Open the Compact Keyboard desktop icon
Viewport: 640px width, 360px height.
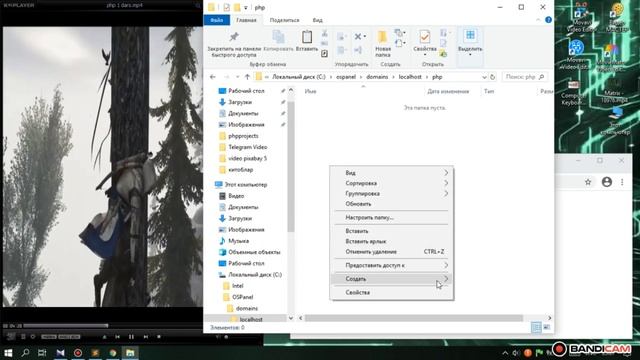tap(573, 94)
